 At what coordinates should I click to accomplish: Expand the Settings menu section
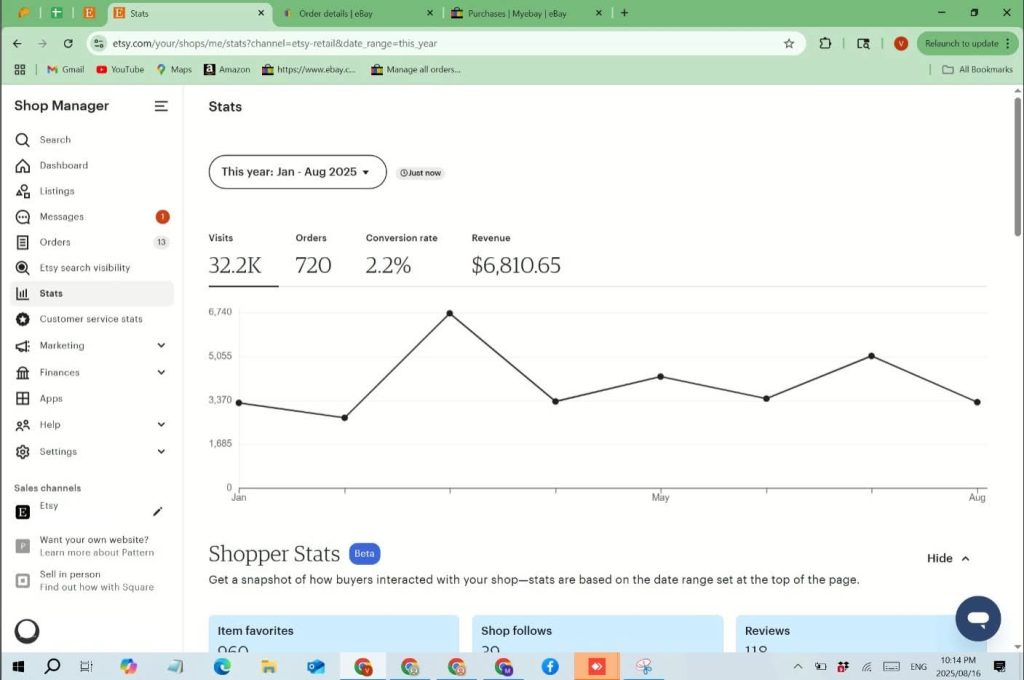[161, 452]
